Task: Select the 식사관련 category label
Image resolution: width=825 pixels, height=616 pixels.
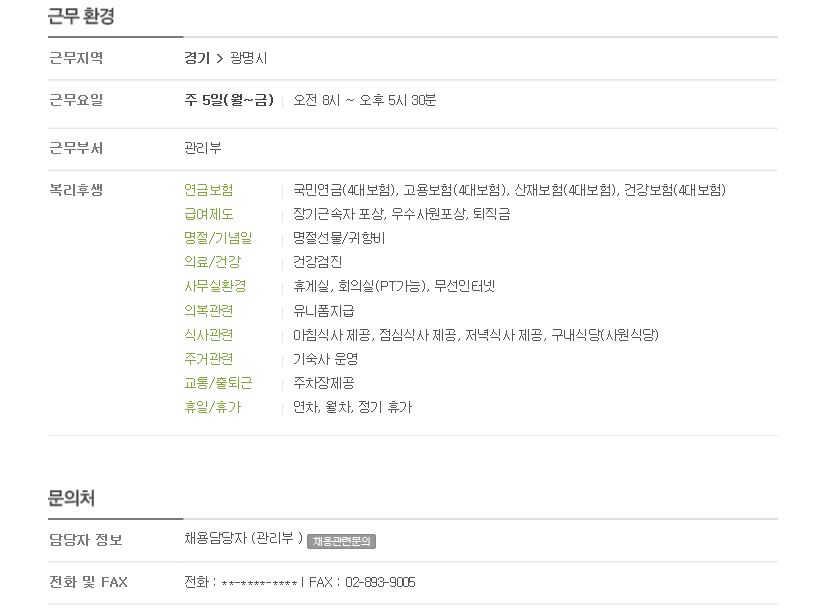Action: click(x=208, y=335)
